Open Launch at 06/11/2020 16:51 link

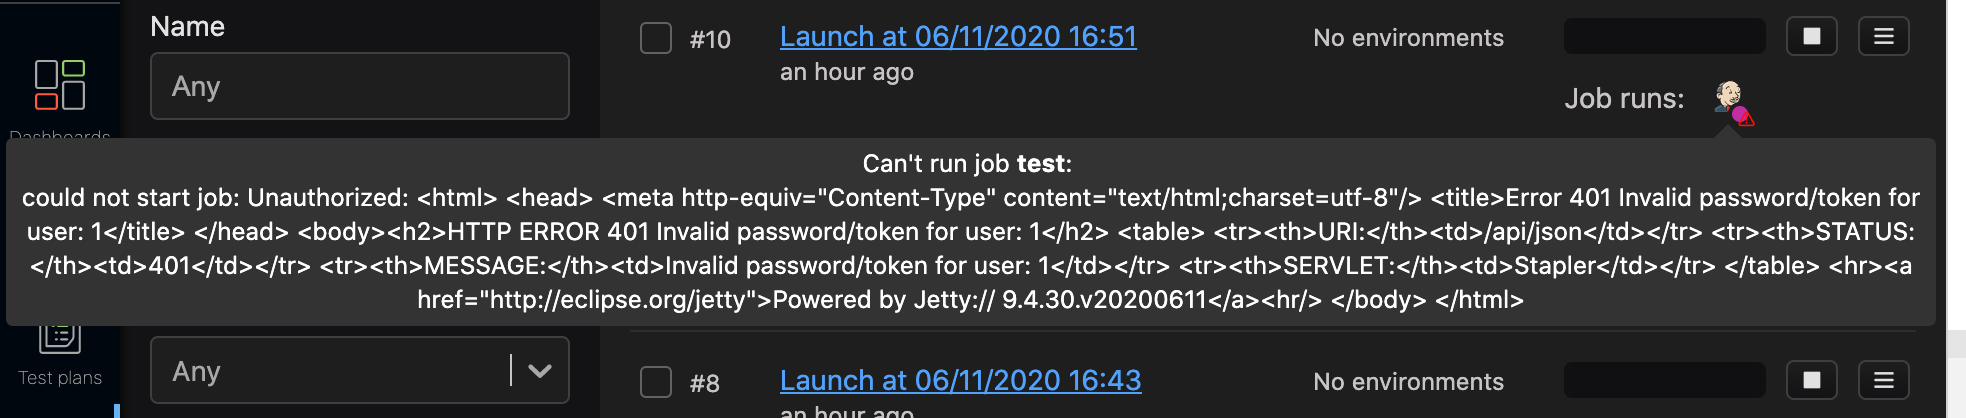click(958, 37)
